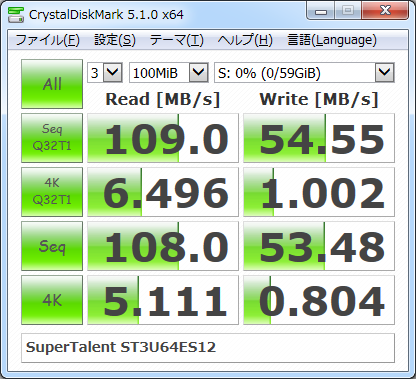Open the テーマ(T) menu
Viewport: 416px width, 379px height.
click(x=177, y=40)
